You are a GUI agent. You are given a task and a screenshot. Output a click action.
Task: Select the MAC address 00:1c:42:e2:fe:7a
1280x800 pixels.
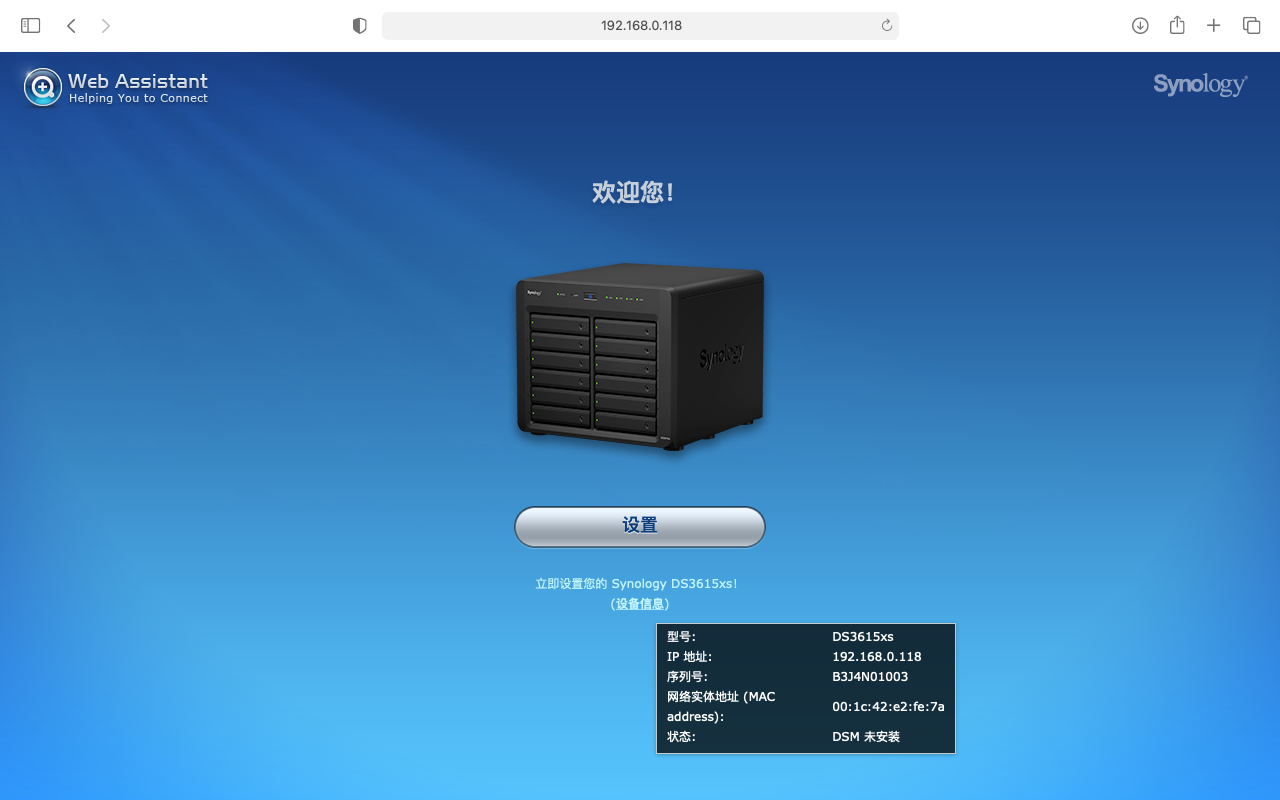pos(888,707)
